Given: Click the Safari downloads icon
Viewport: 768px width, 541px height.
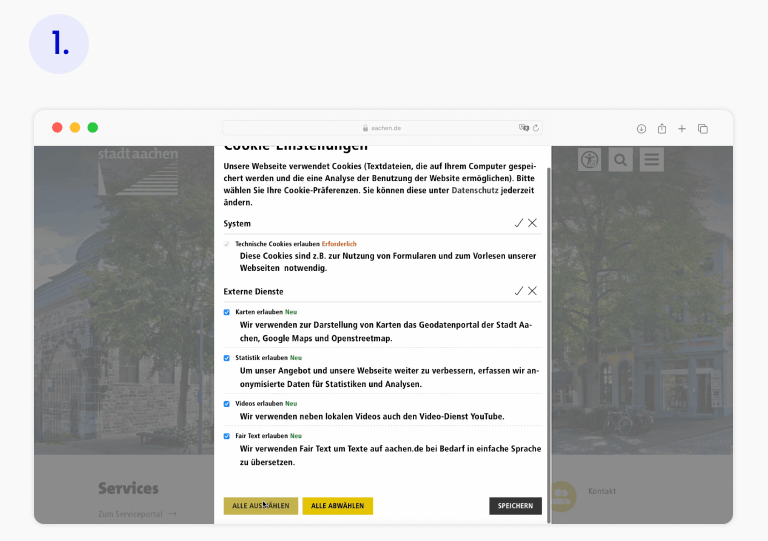Looking at the screenshot, I should click(641, 129).
